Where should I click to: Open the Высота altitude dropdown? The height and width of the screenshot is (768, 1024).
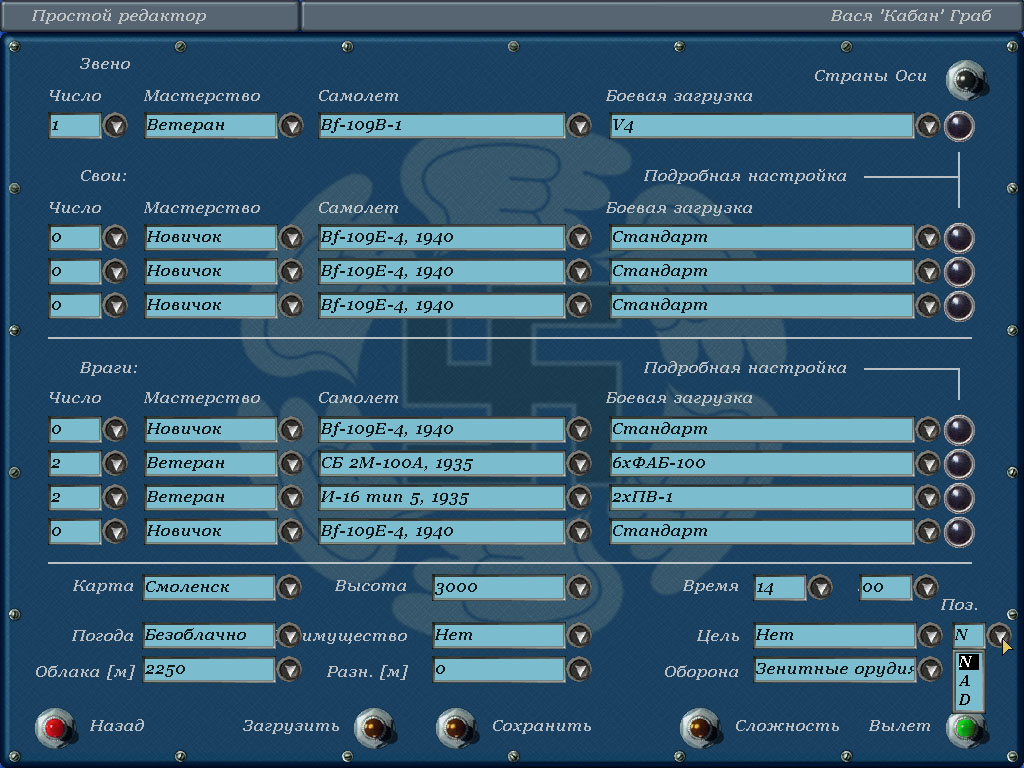579,588
